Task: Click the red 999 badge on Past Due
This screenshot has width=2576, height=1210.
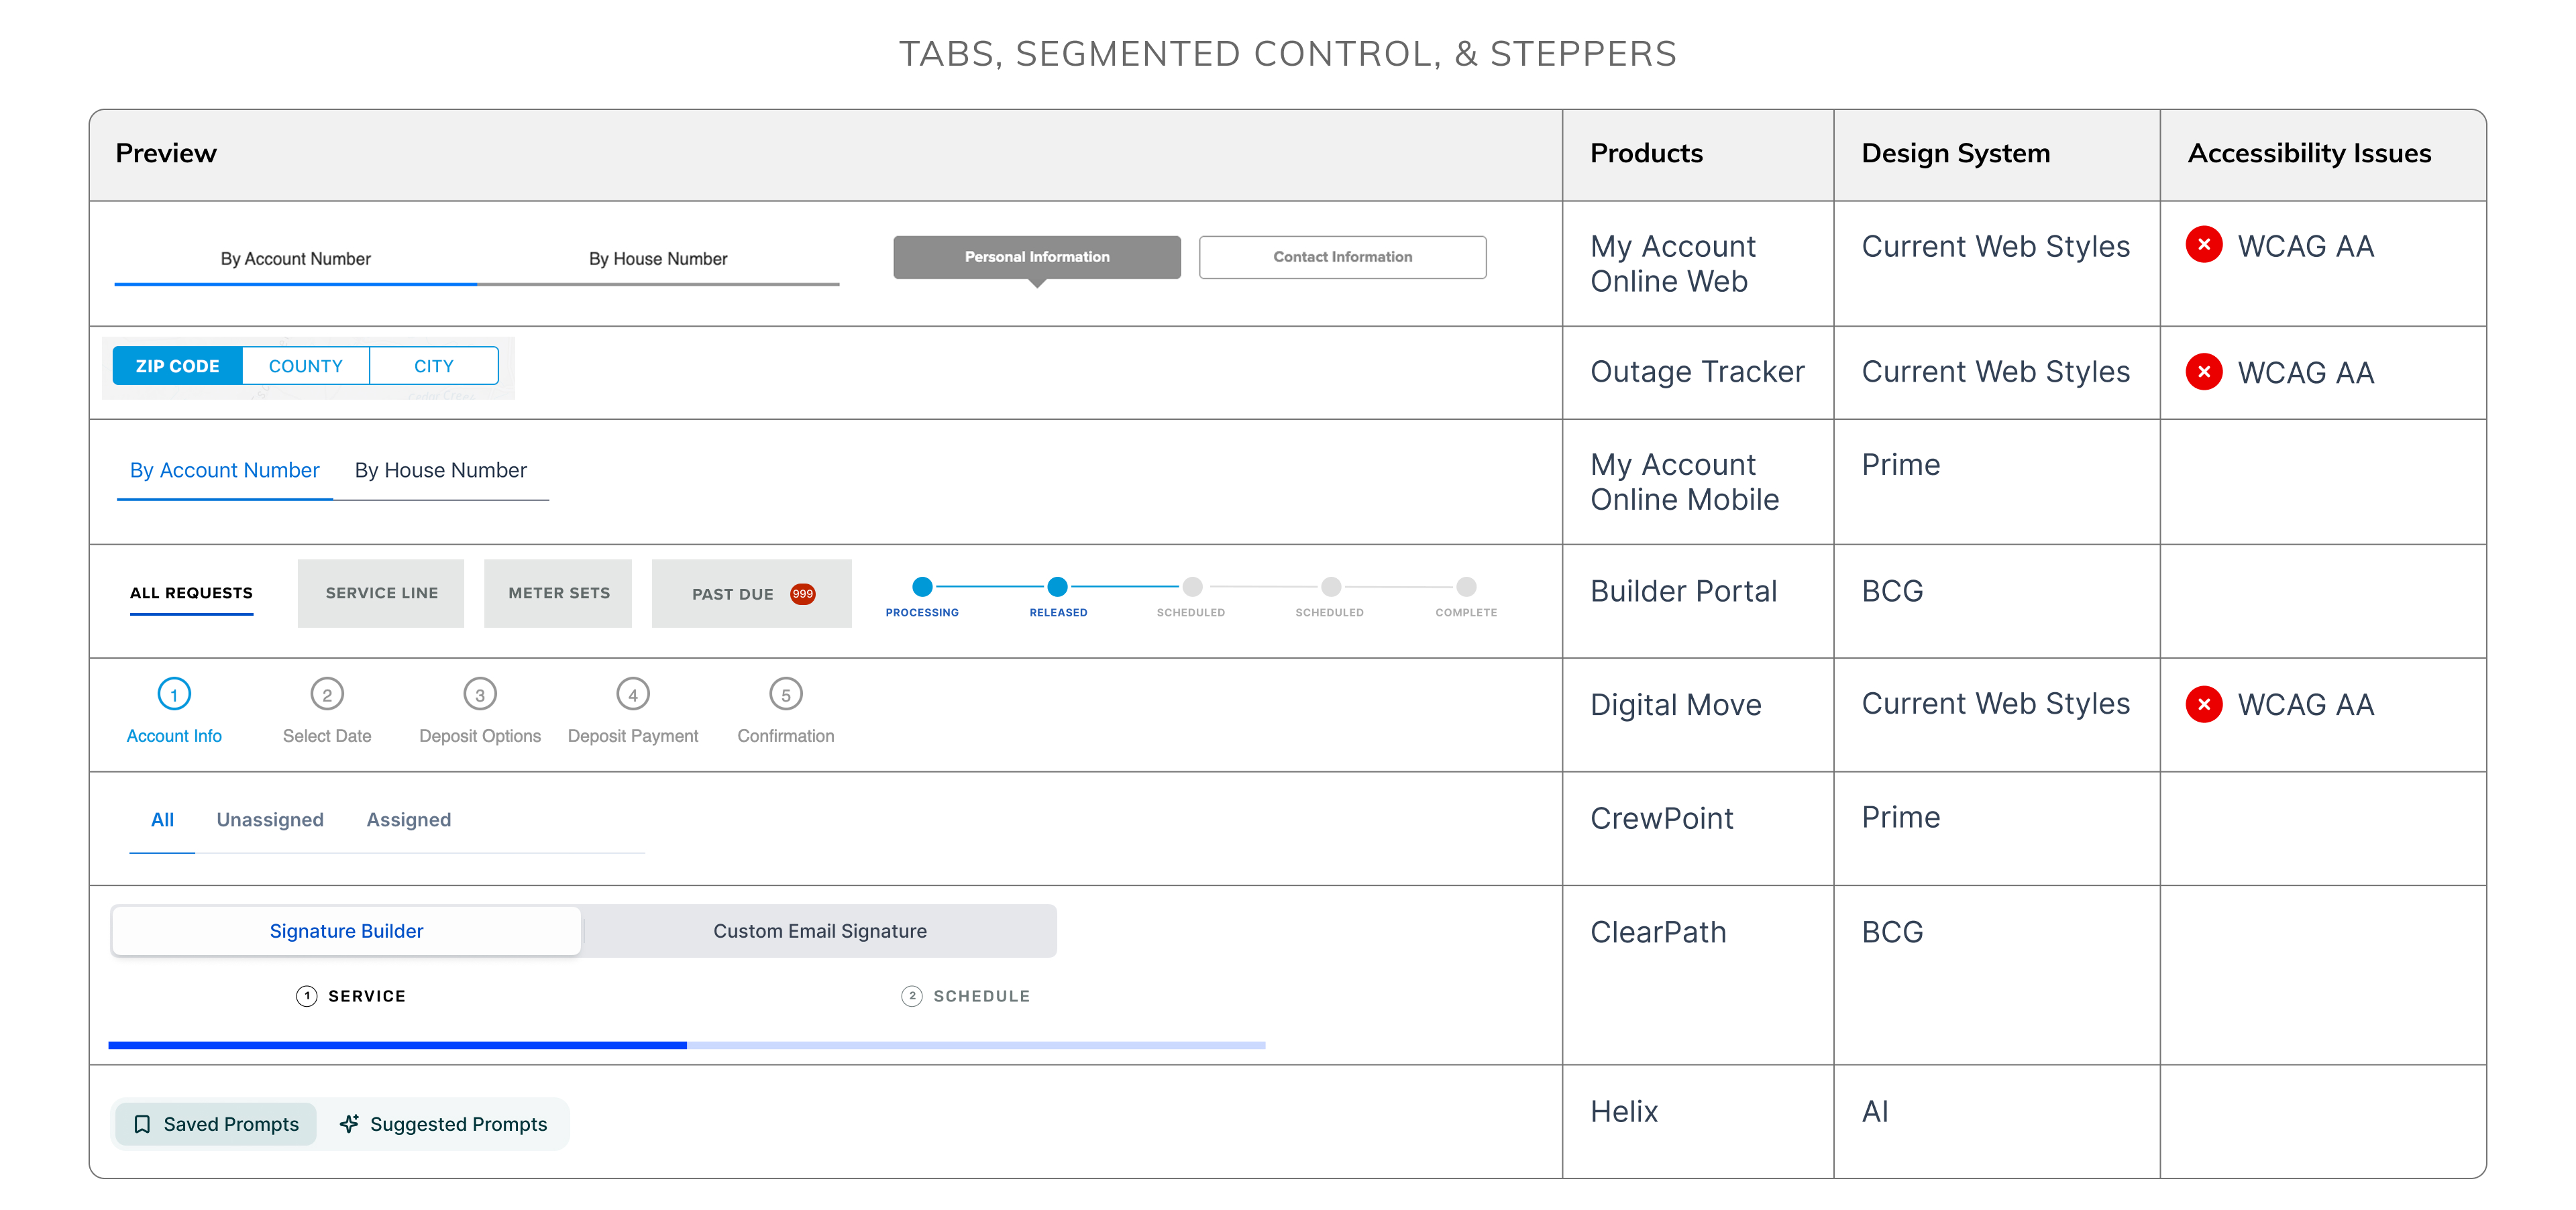Action: click(802, 593)
